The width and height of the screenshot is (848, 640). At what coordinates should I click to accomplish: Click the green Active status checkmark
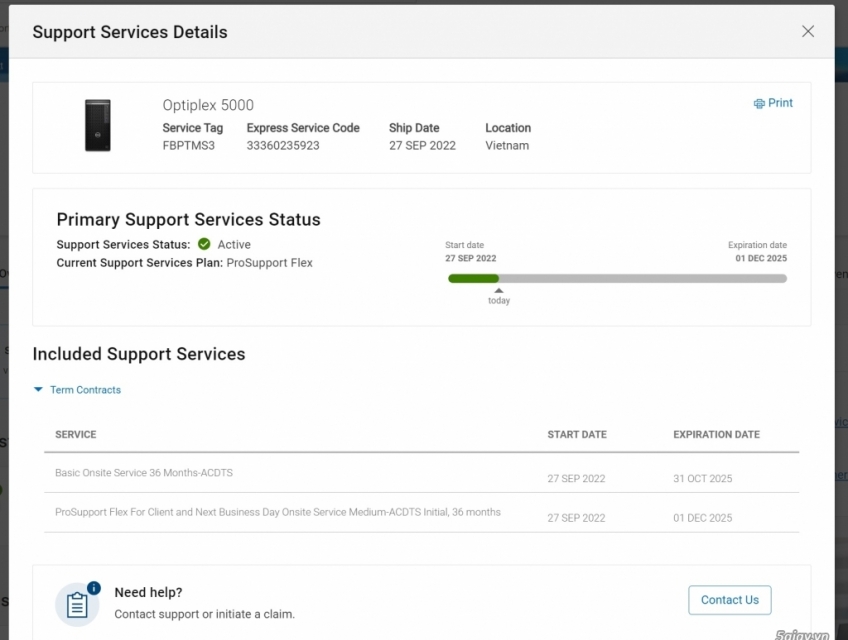tap(204, 244)
